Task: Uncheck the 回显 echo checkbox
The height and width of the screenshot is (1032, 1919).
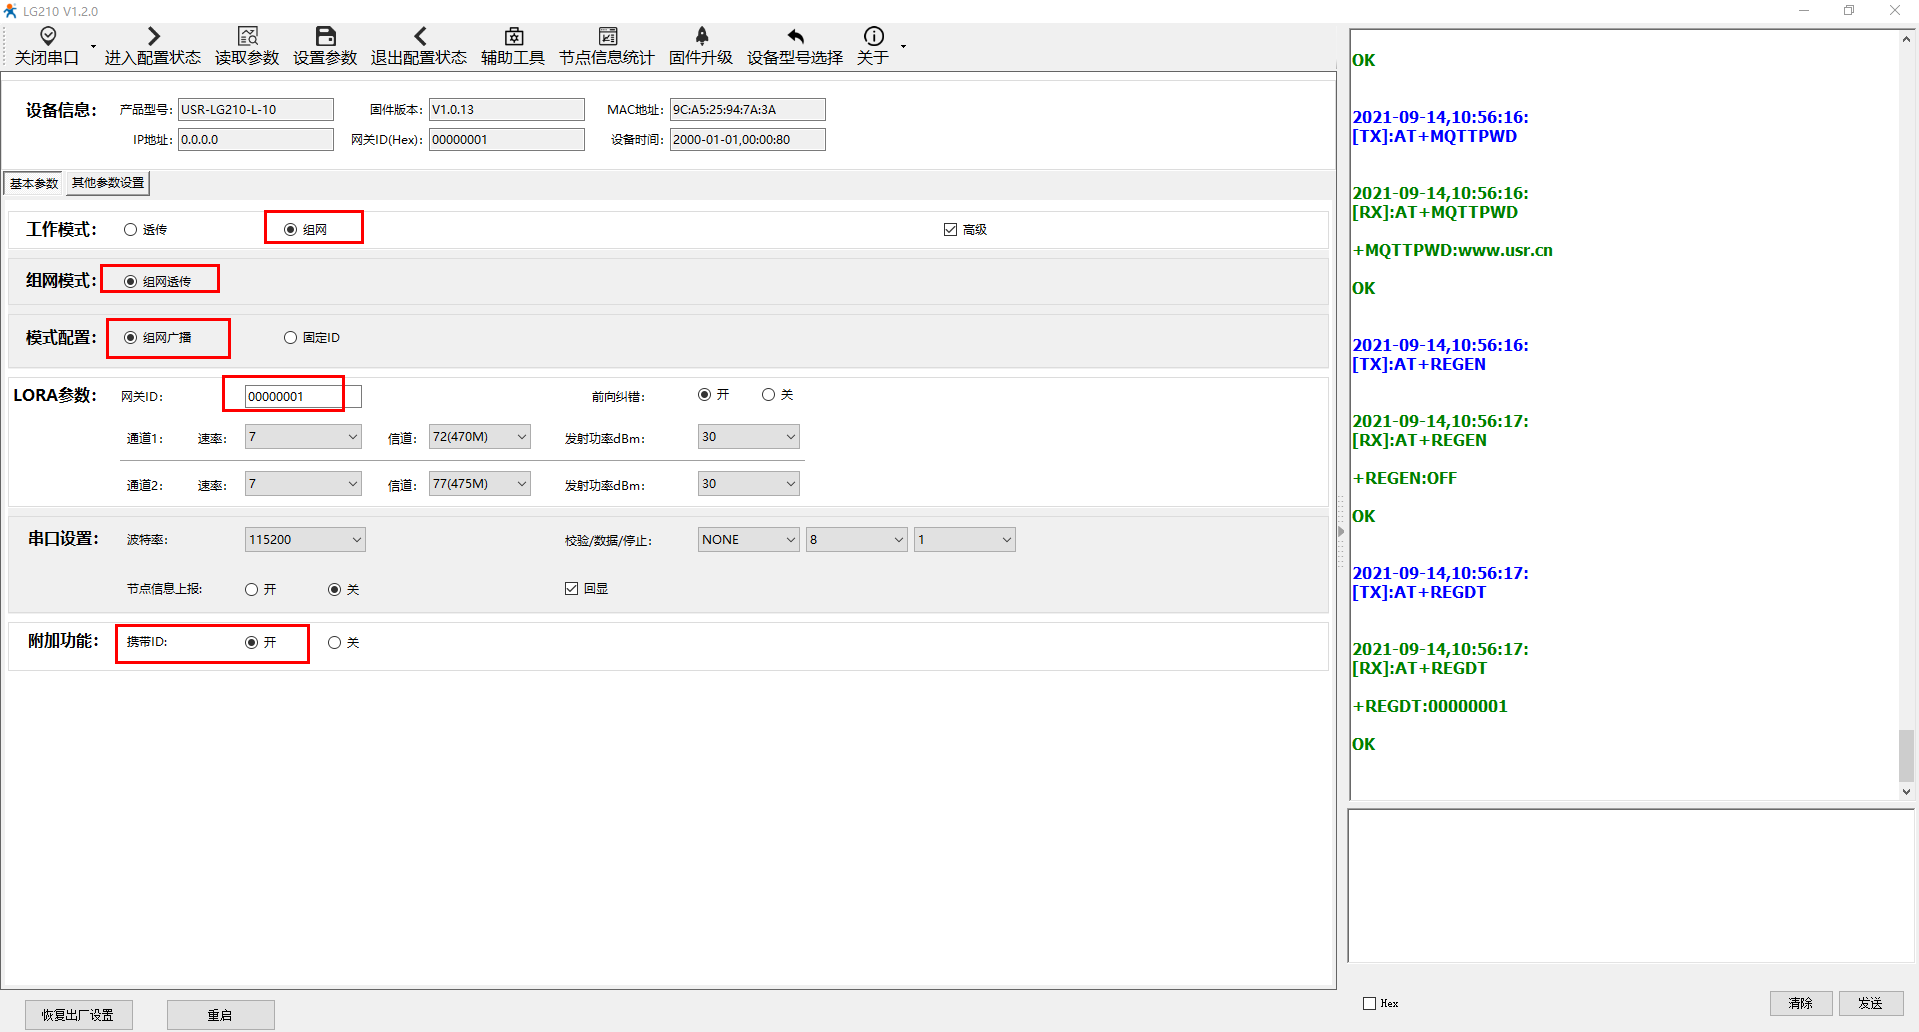Action: point(572,589)
